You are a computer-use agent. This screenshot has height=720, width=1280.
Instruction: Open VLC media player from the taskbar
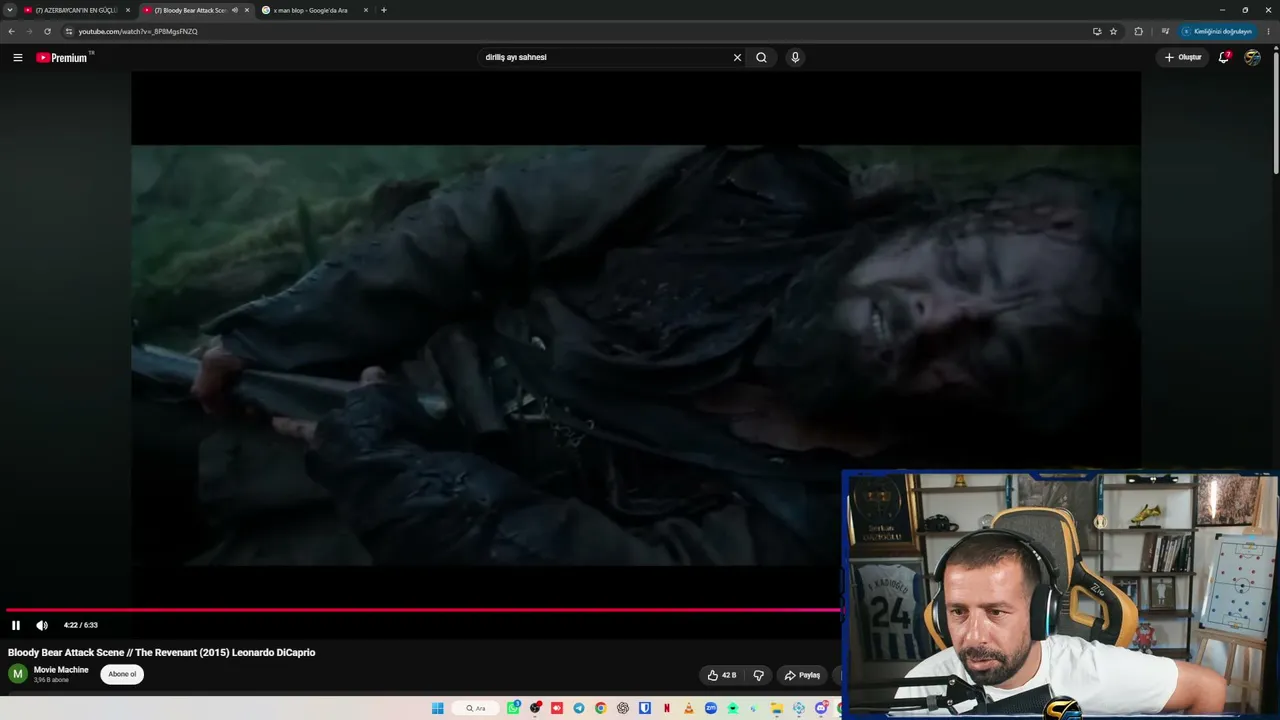click(x=689, y=708)
